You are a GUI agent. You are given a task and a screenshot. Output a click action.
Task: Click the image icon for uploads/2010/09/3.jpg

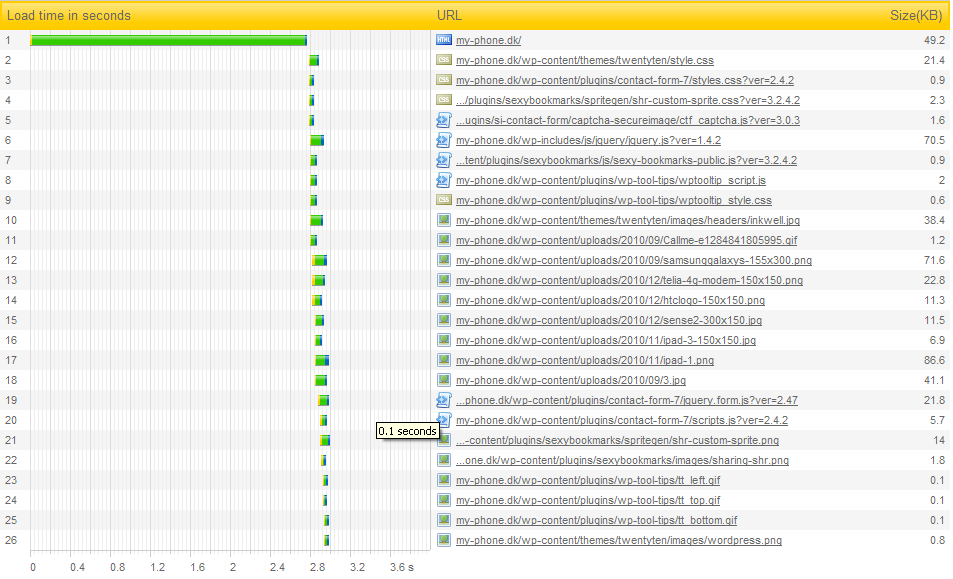[x=444, y=380]
